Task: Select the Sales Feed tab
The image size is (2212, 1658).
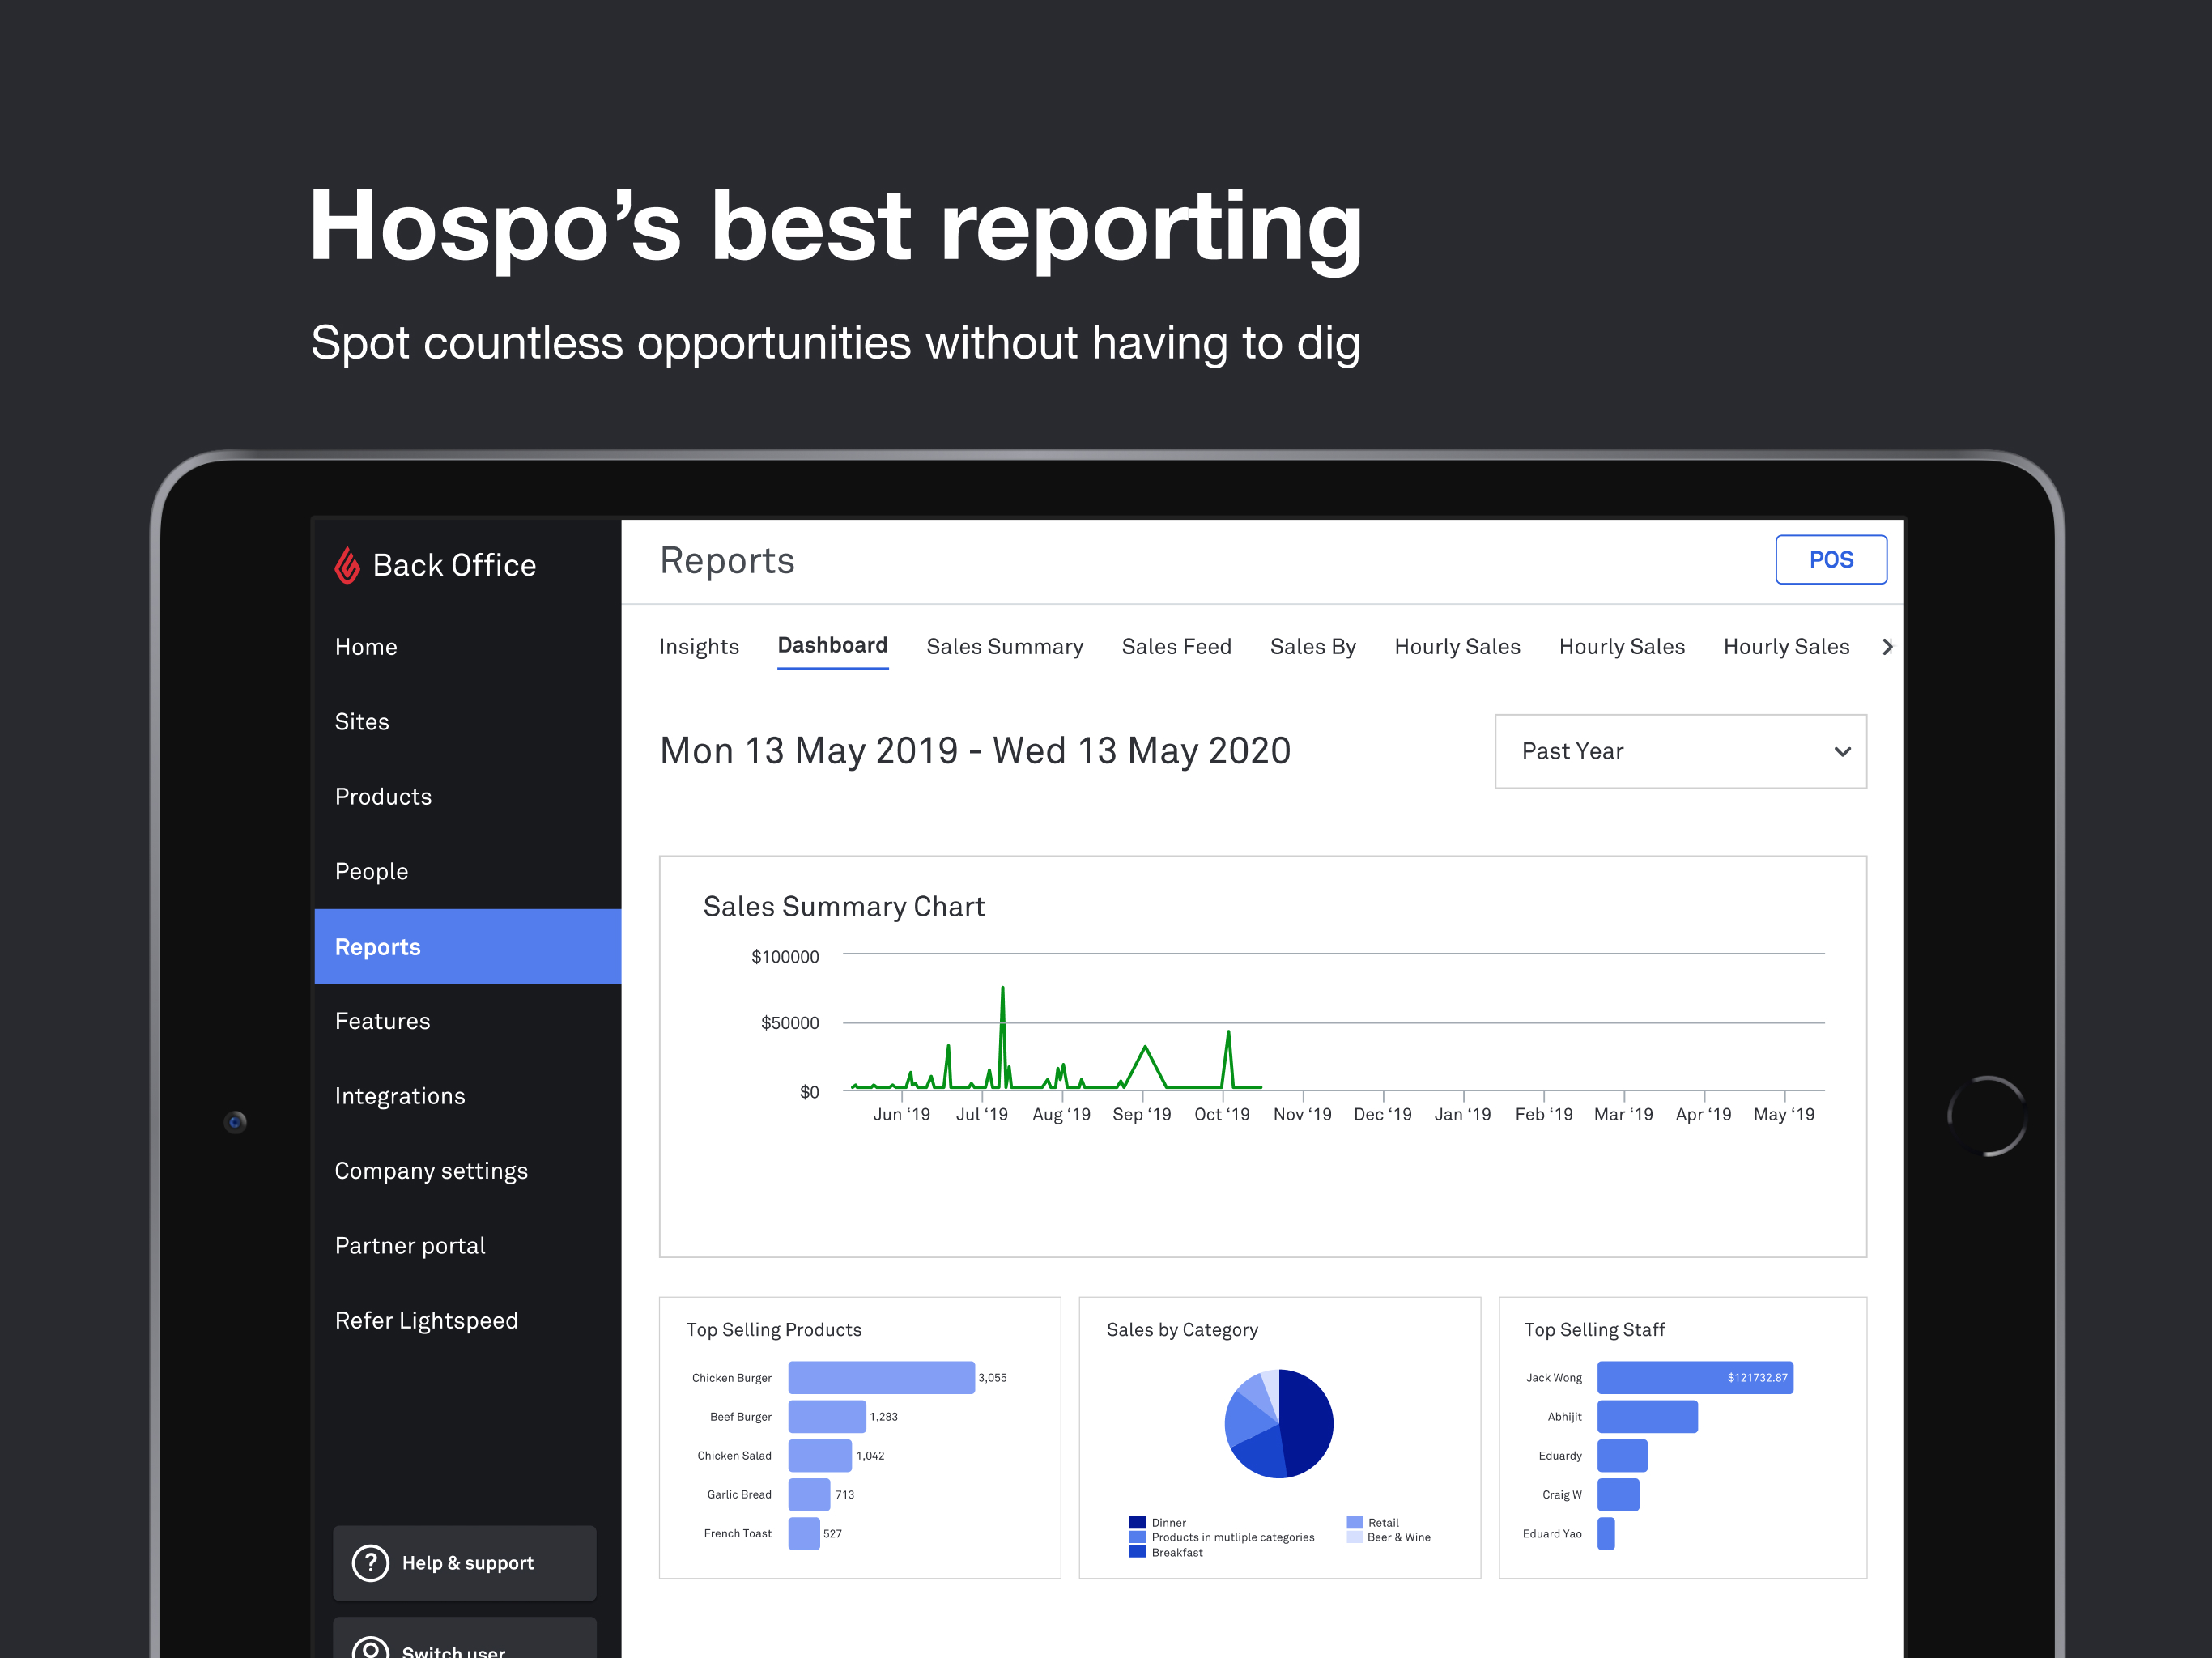Action: click(1174, 646)
